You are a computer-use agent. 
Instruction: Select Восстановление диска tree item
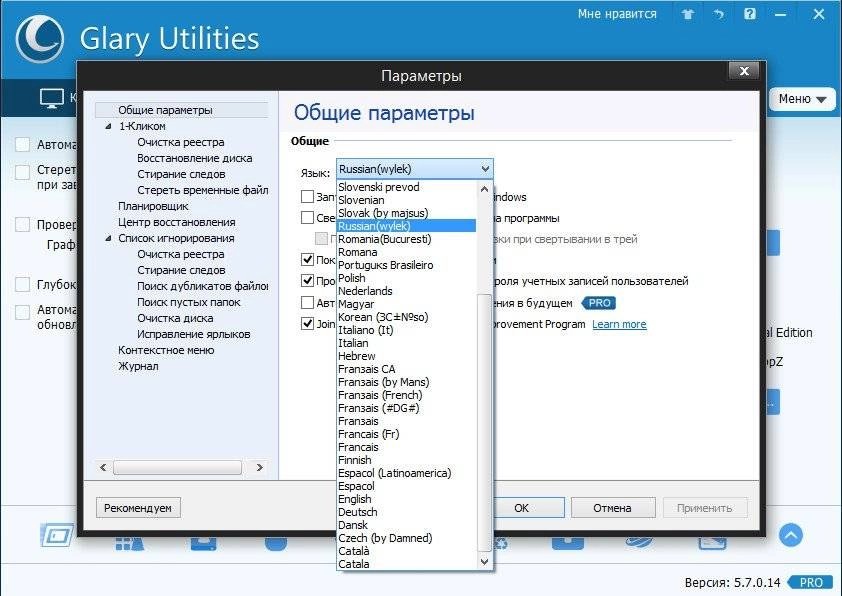[x=194, y=158]
